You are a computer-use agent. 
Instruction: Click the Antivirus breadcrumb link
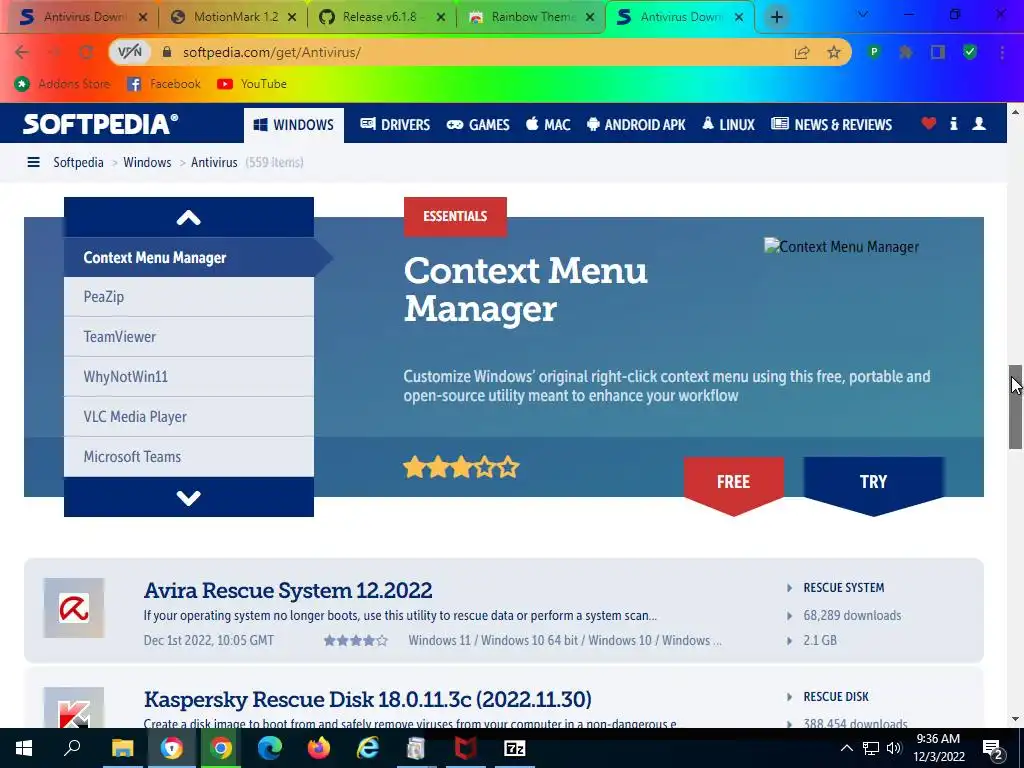(214, 162)
